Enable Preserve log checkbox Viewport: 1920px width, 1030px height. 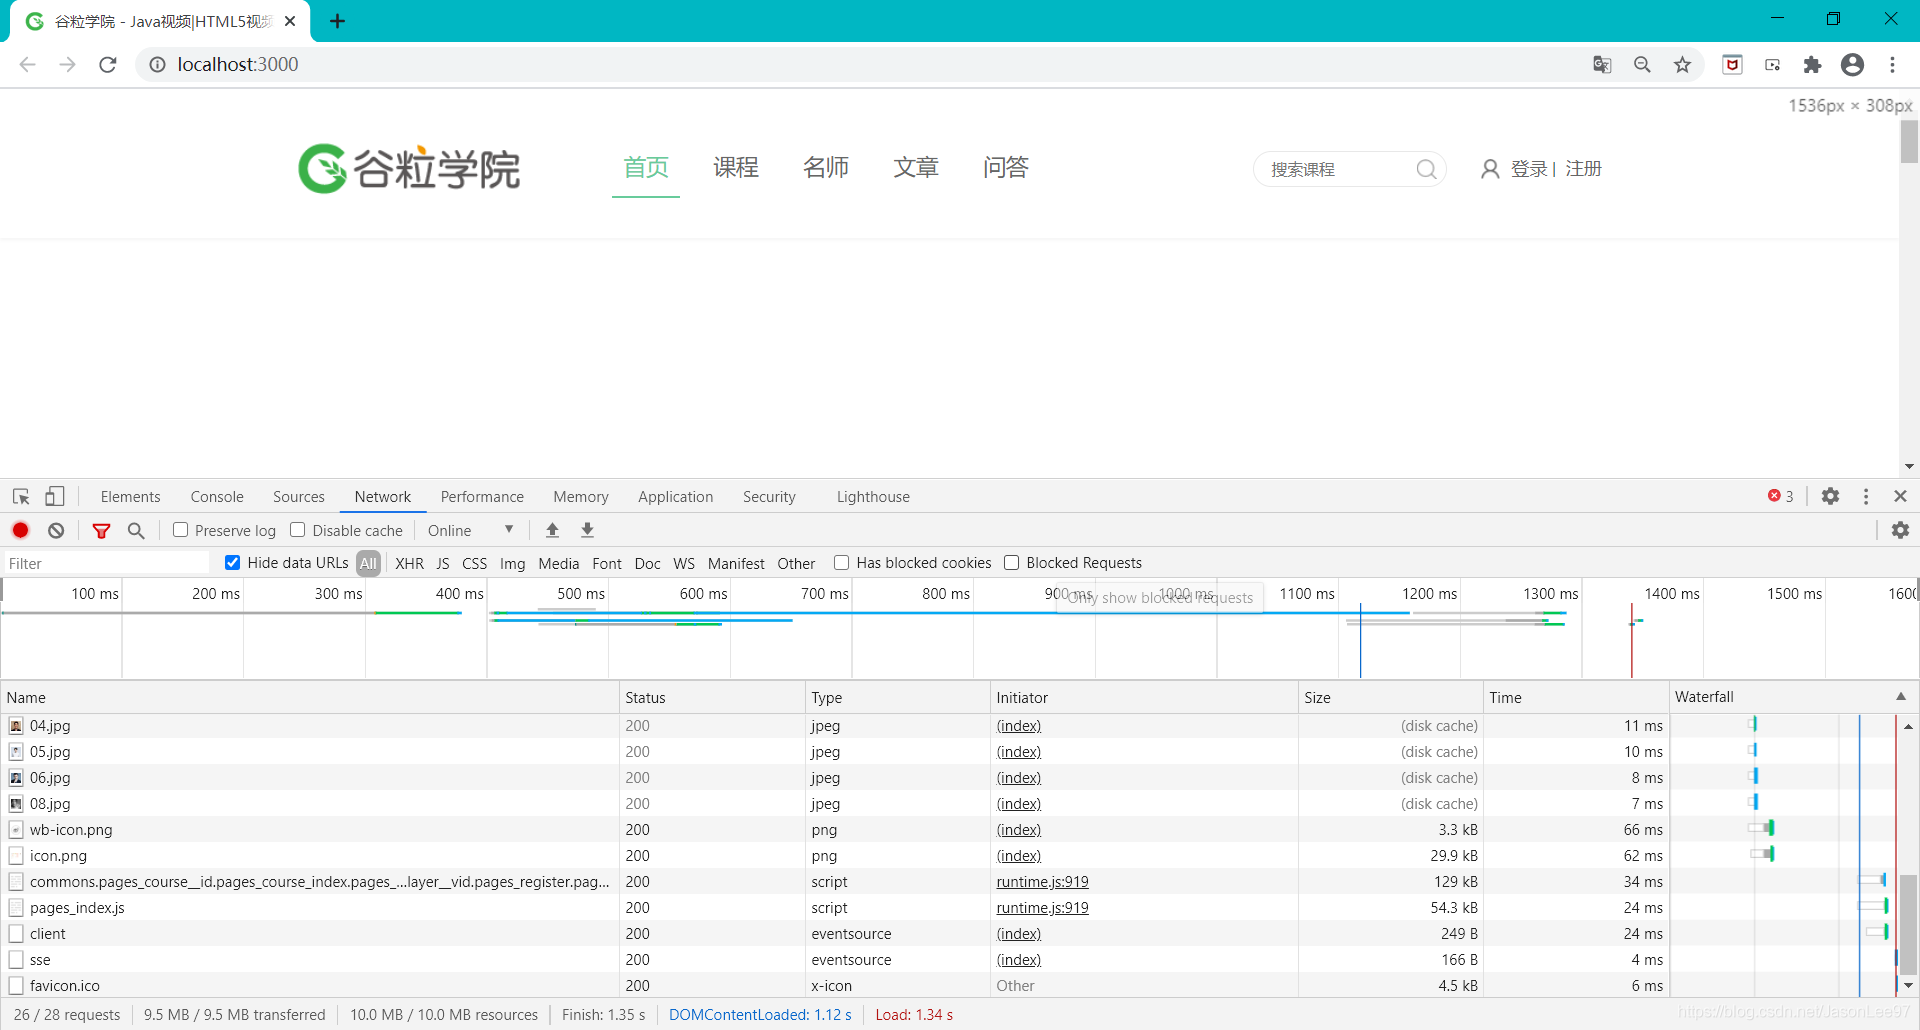click(180, 530)
